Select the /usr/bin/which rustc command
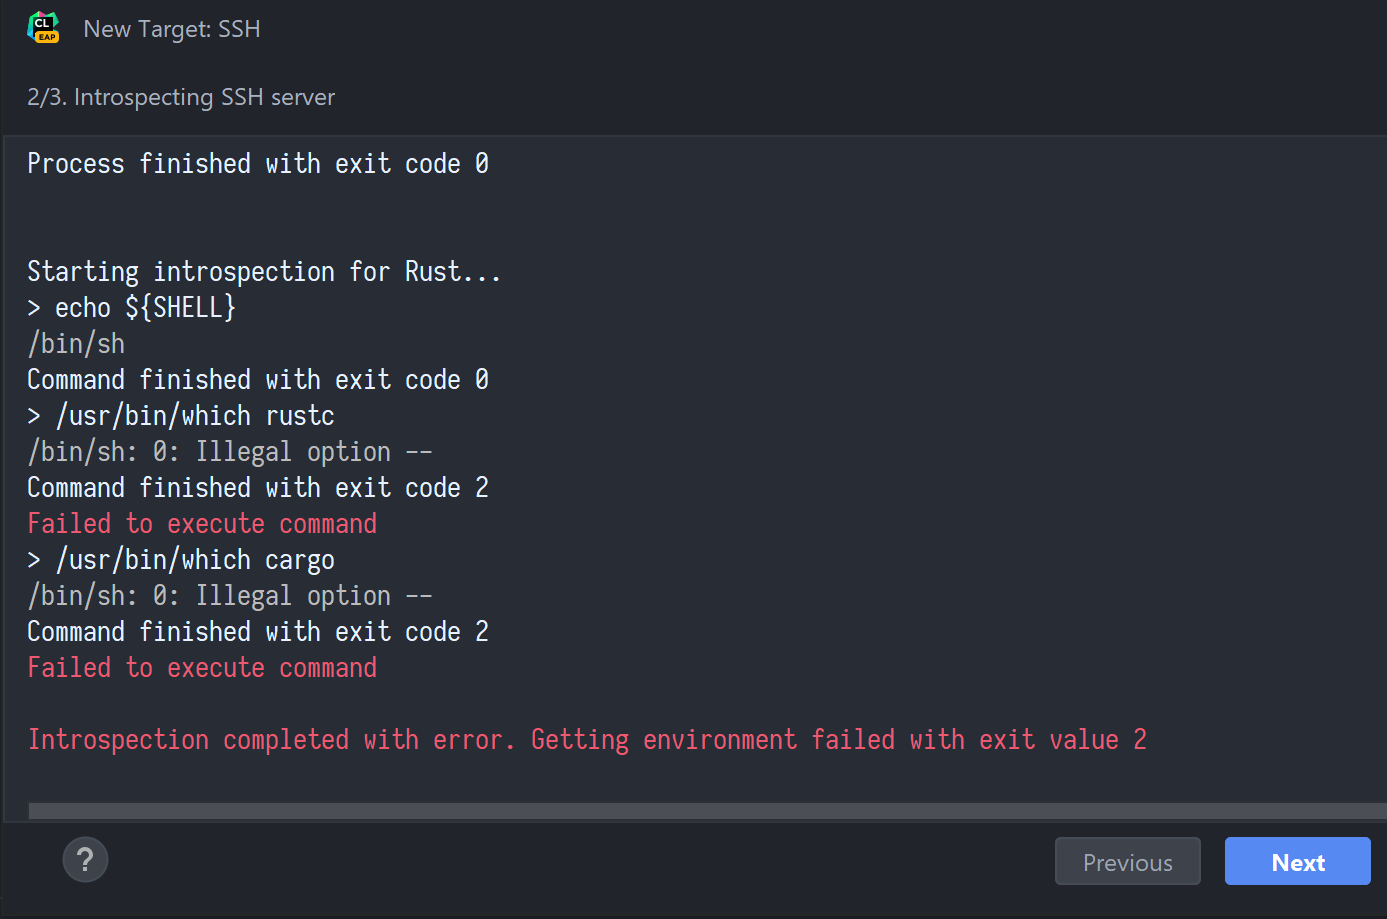 coord(180,415)
